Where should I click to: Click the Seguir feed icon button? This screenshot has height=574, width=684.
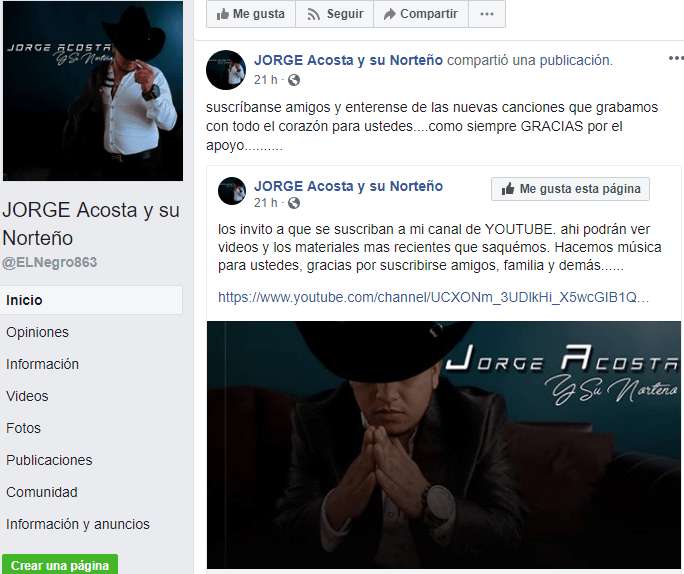click(x=335, y=14)
